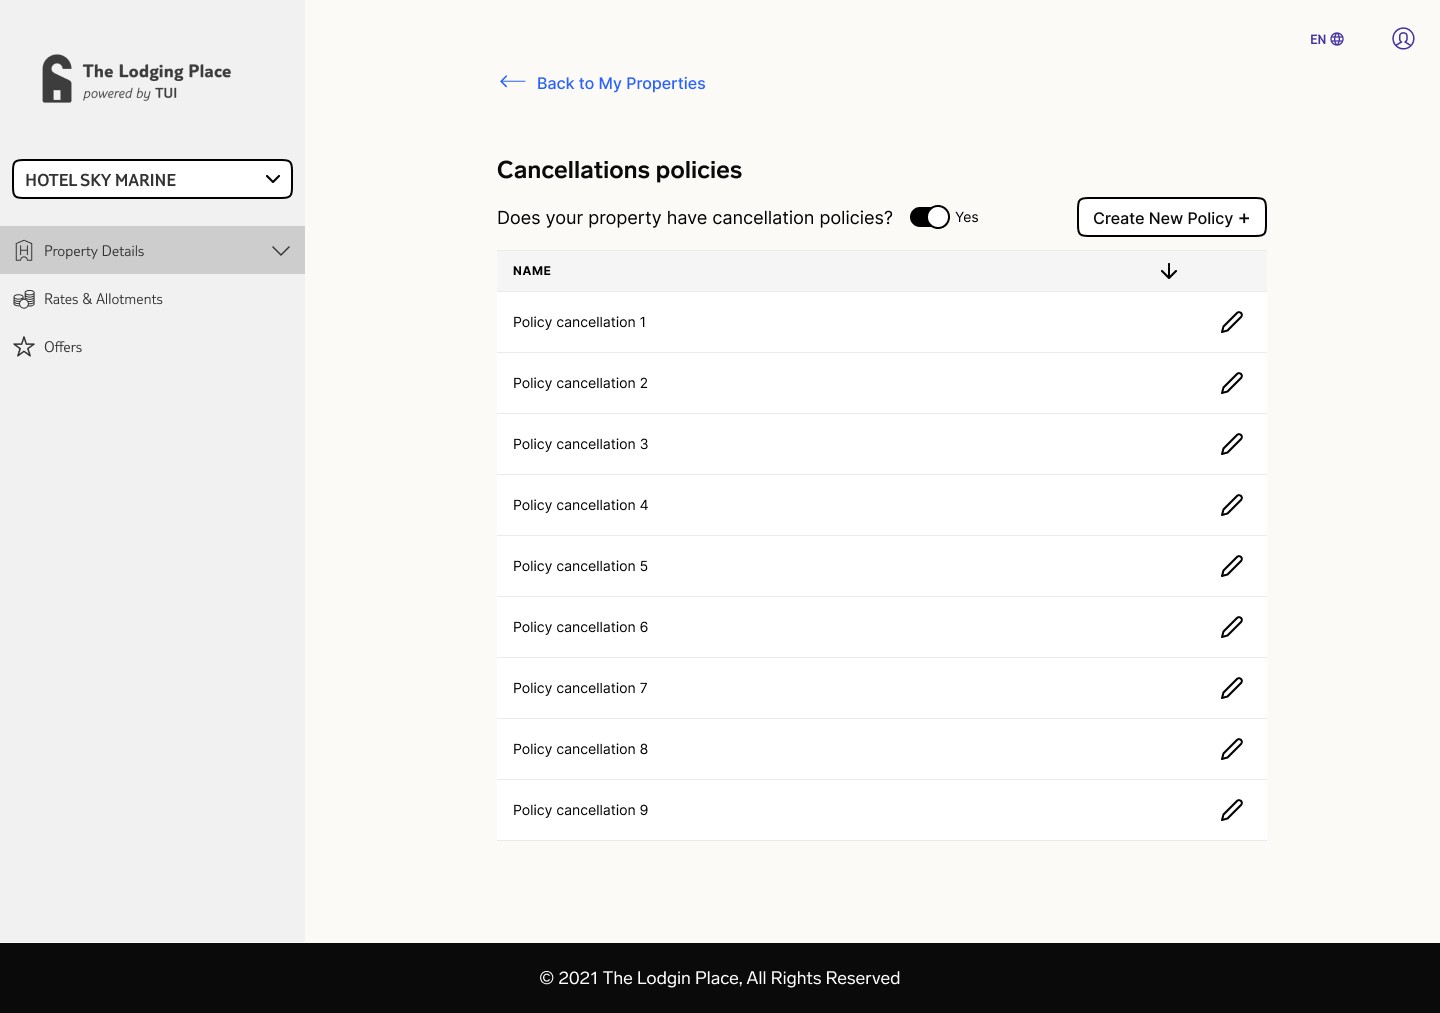The height and width of the screenshot is (1013, 1440).
Task: Select the Policy cancellation 8 row name
Action: pyautogui.click(x=580, y=749)
